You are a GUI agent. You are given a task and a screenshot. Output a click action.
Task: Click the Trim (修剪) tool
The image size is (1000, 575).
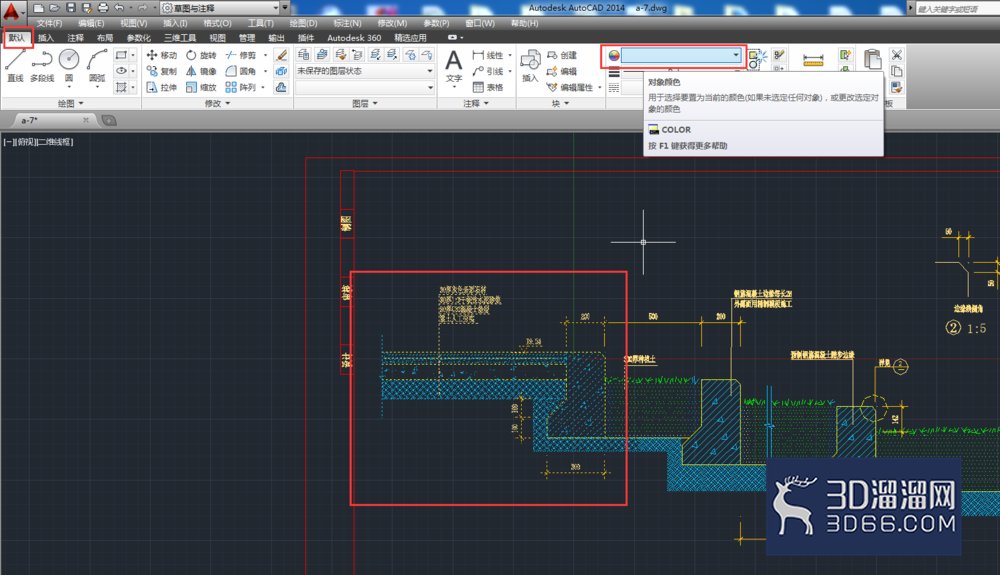[240, 55]
